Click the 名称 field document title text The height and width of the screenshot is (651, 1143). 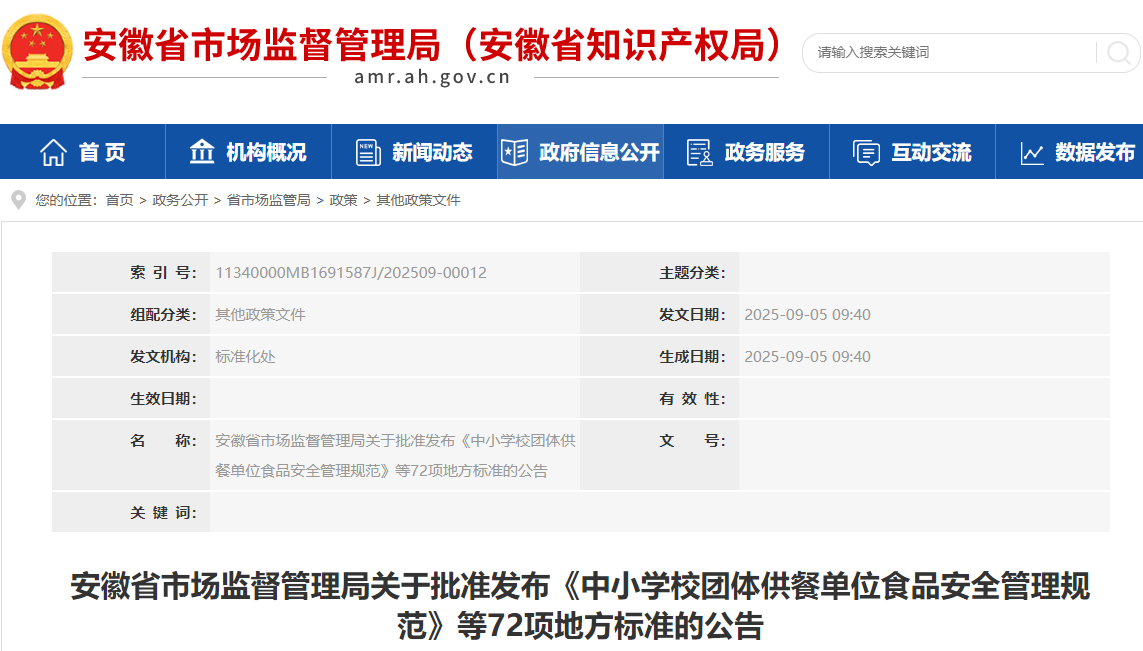tap(394, 456)
